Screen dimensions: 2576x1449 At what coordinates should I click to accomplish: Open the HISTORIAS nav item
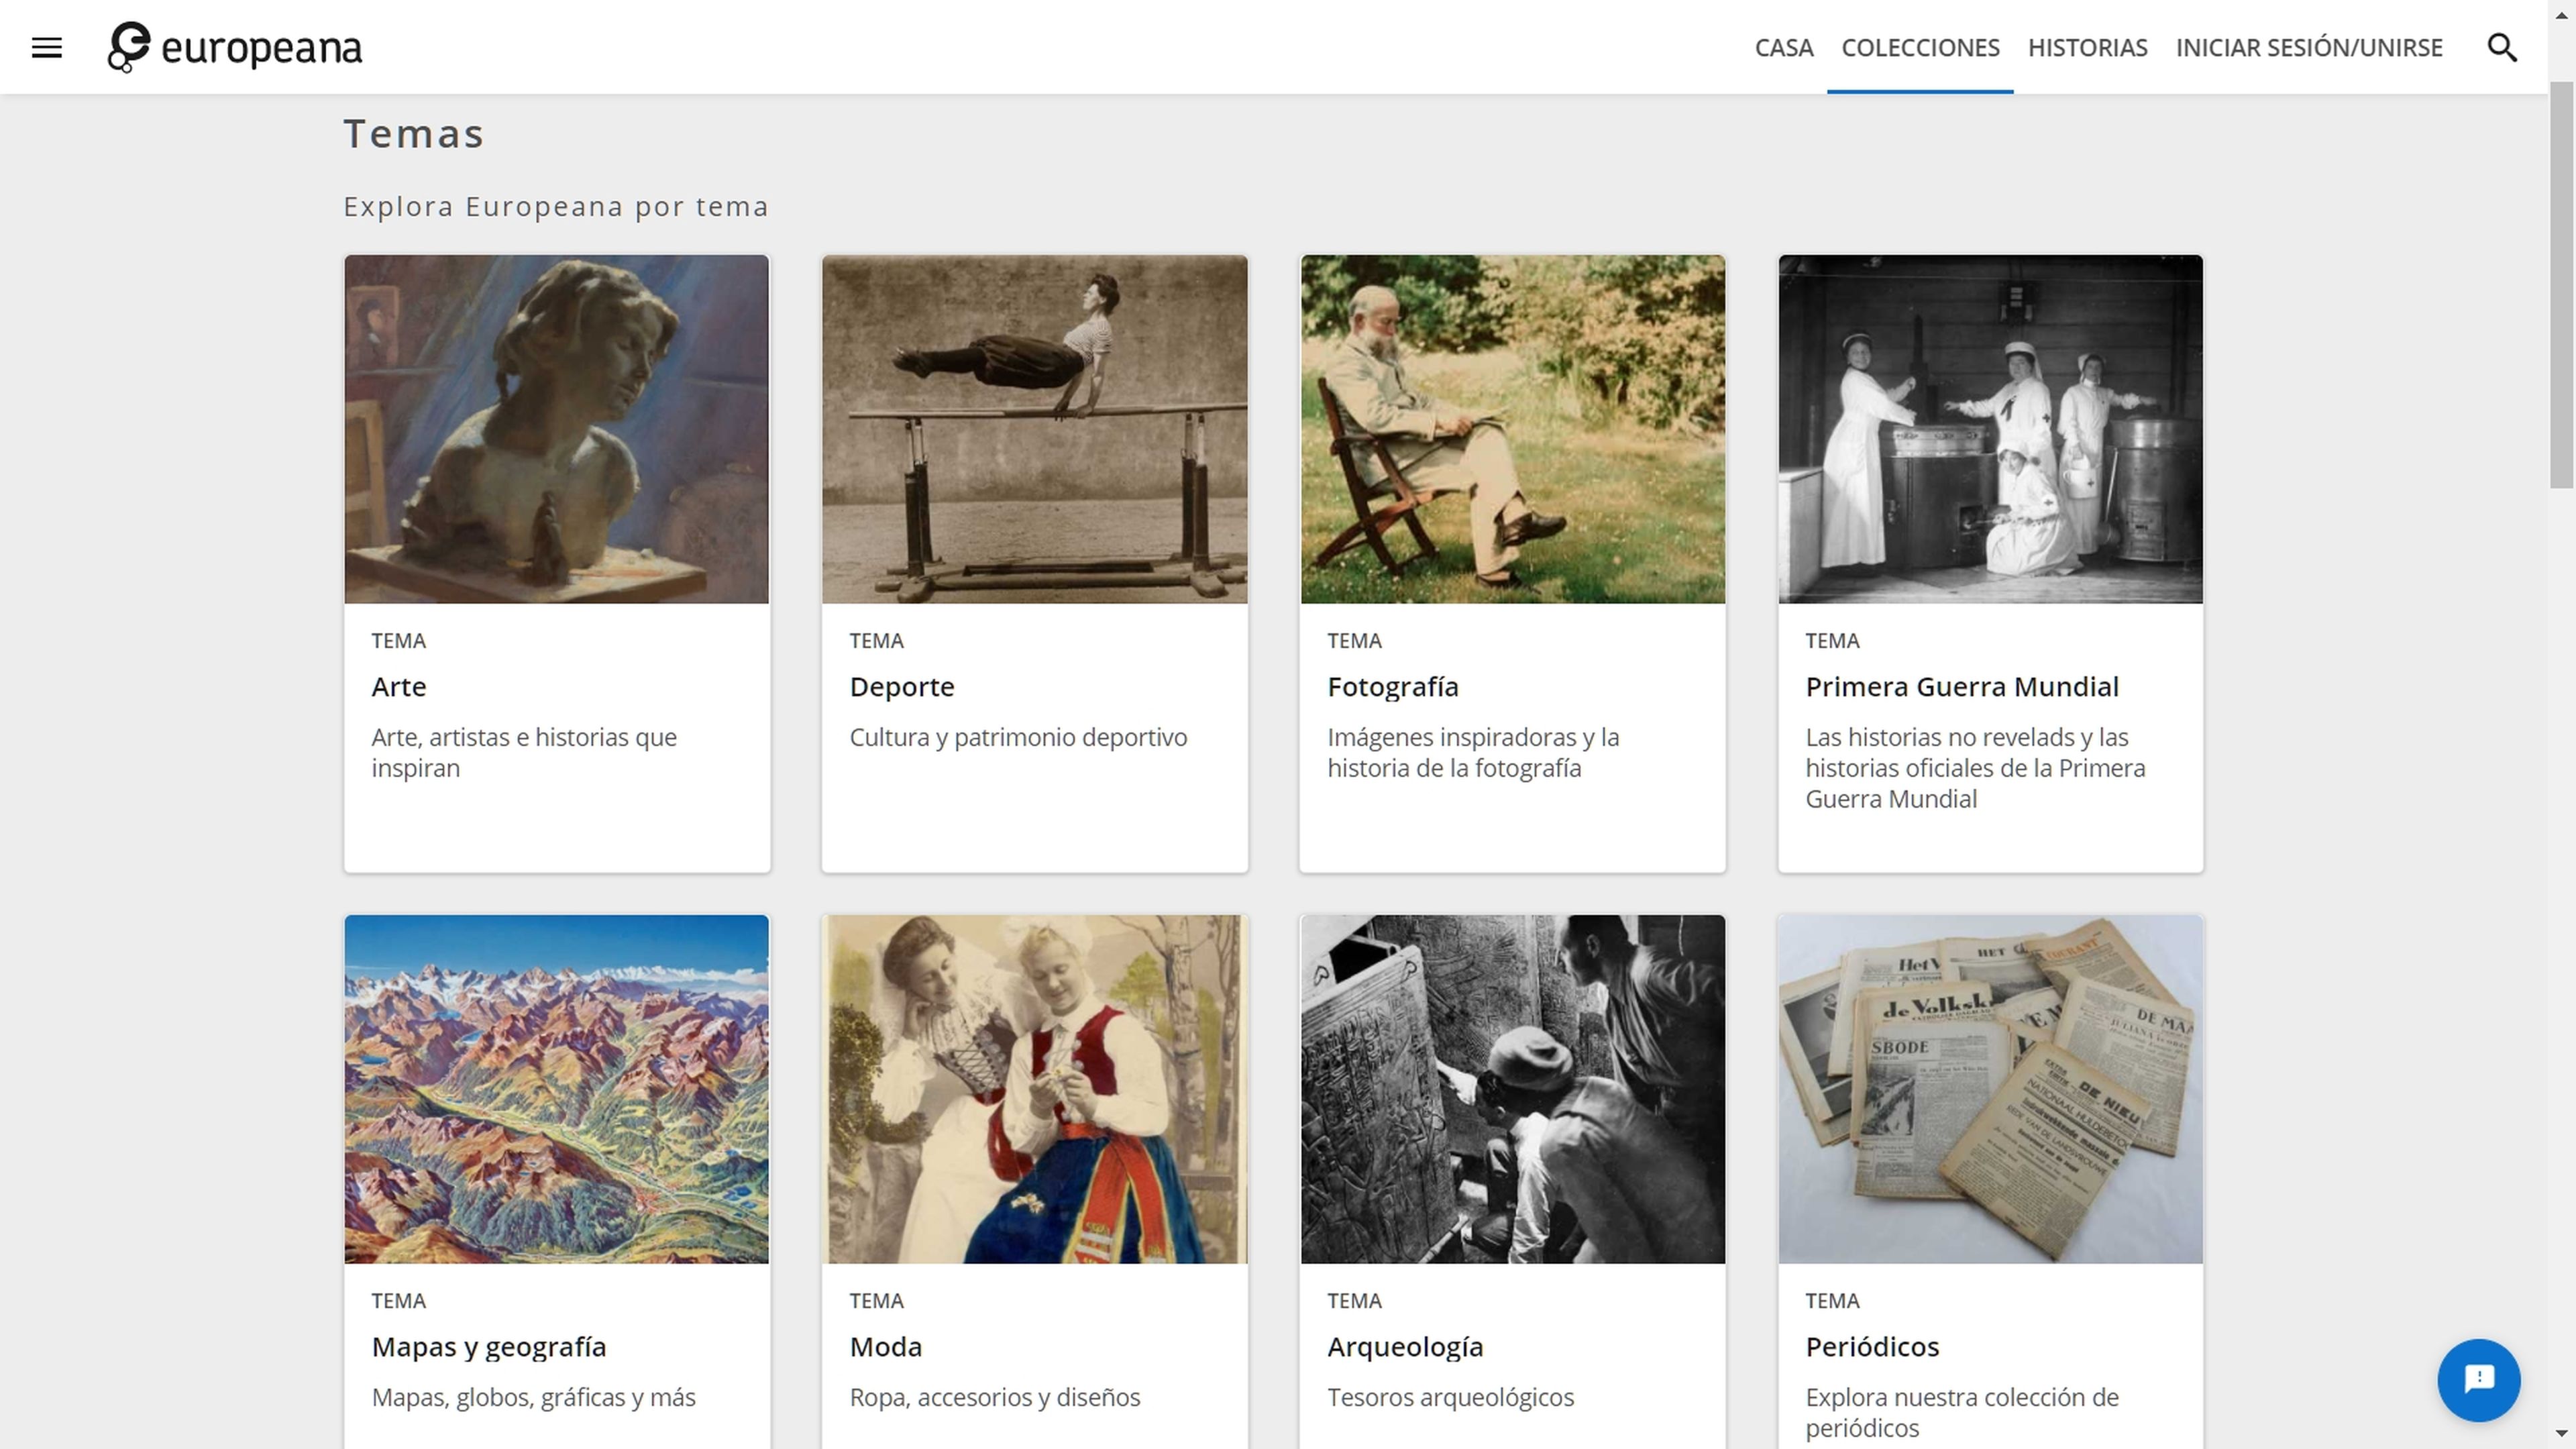coord(2087,47)
